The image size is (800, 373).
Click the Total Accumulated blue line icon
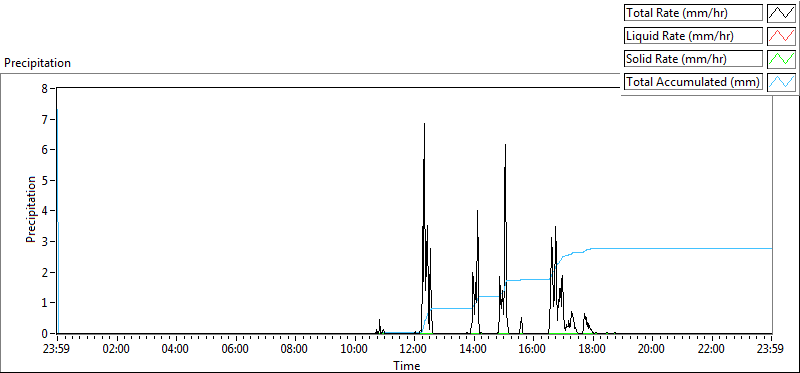(781, 81)
